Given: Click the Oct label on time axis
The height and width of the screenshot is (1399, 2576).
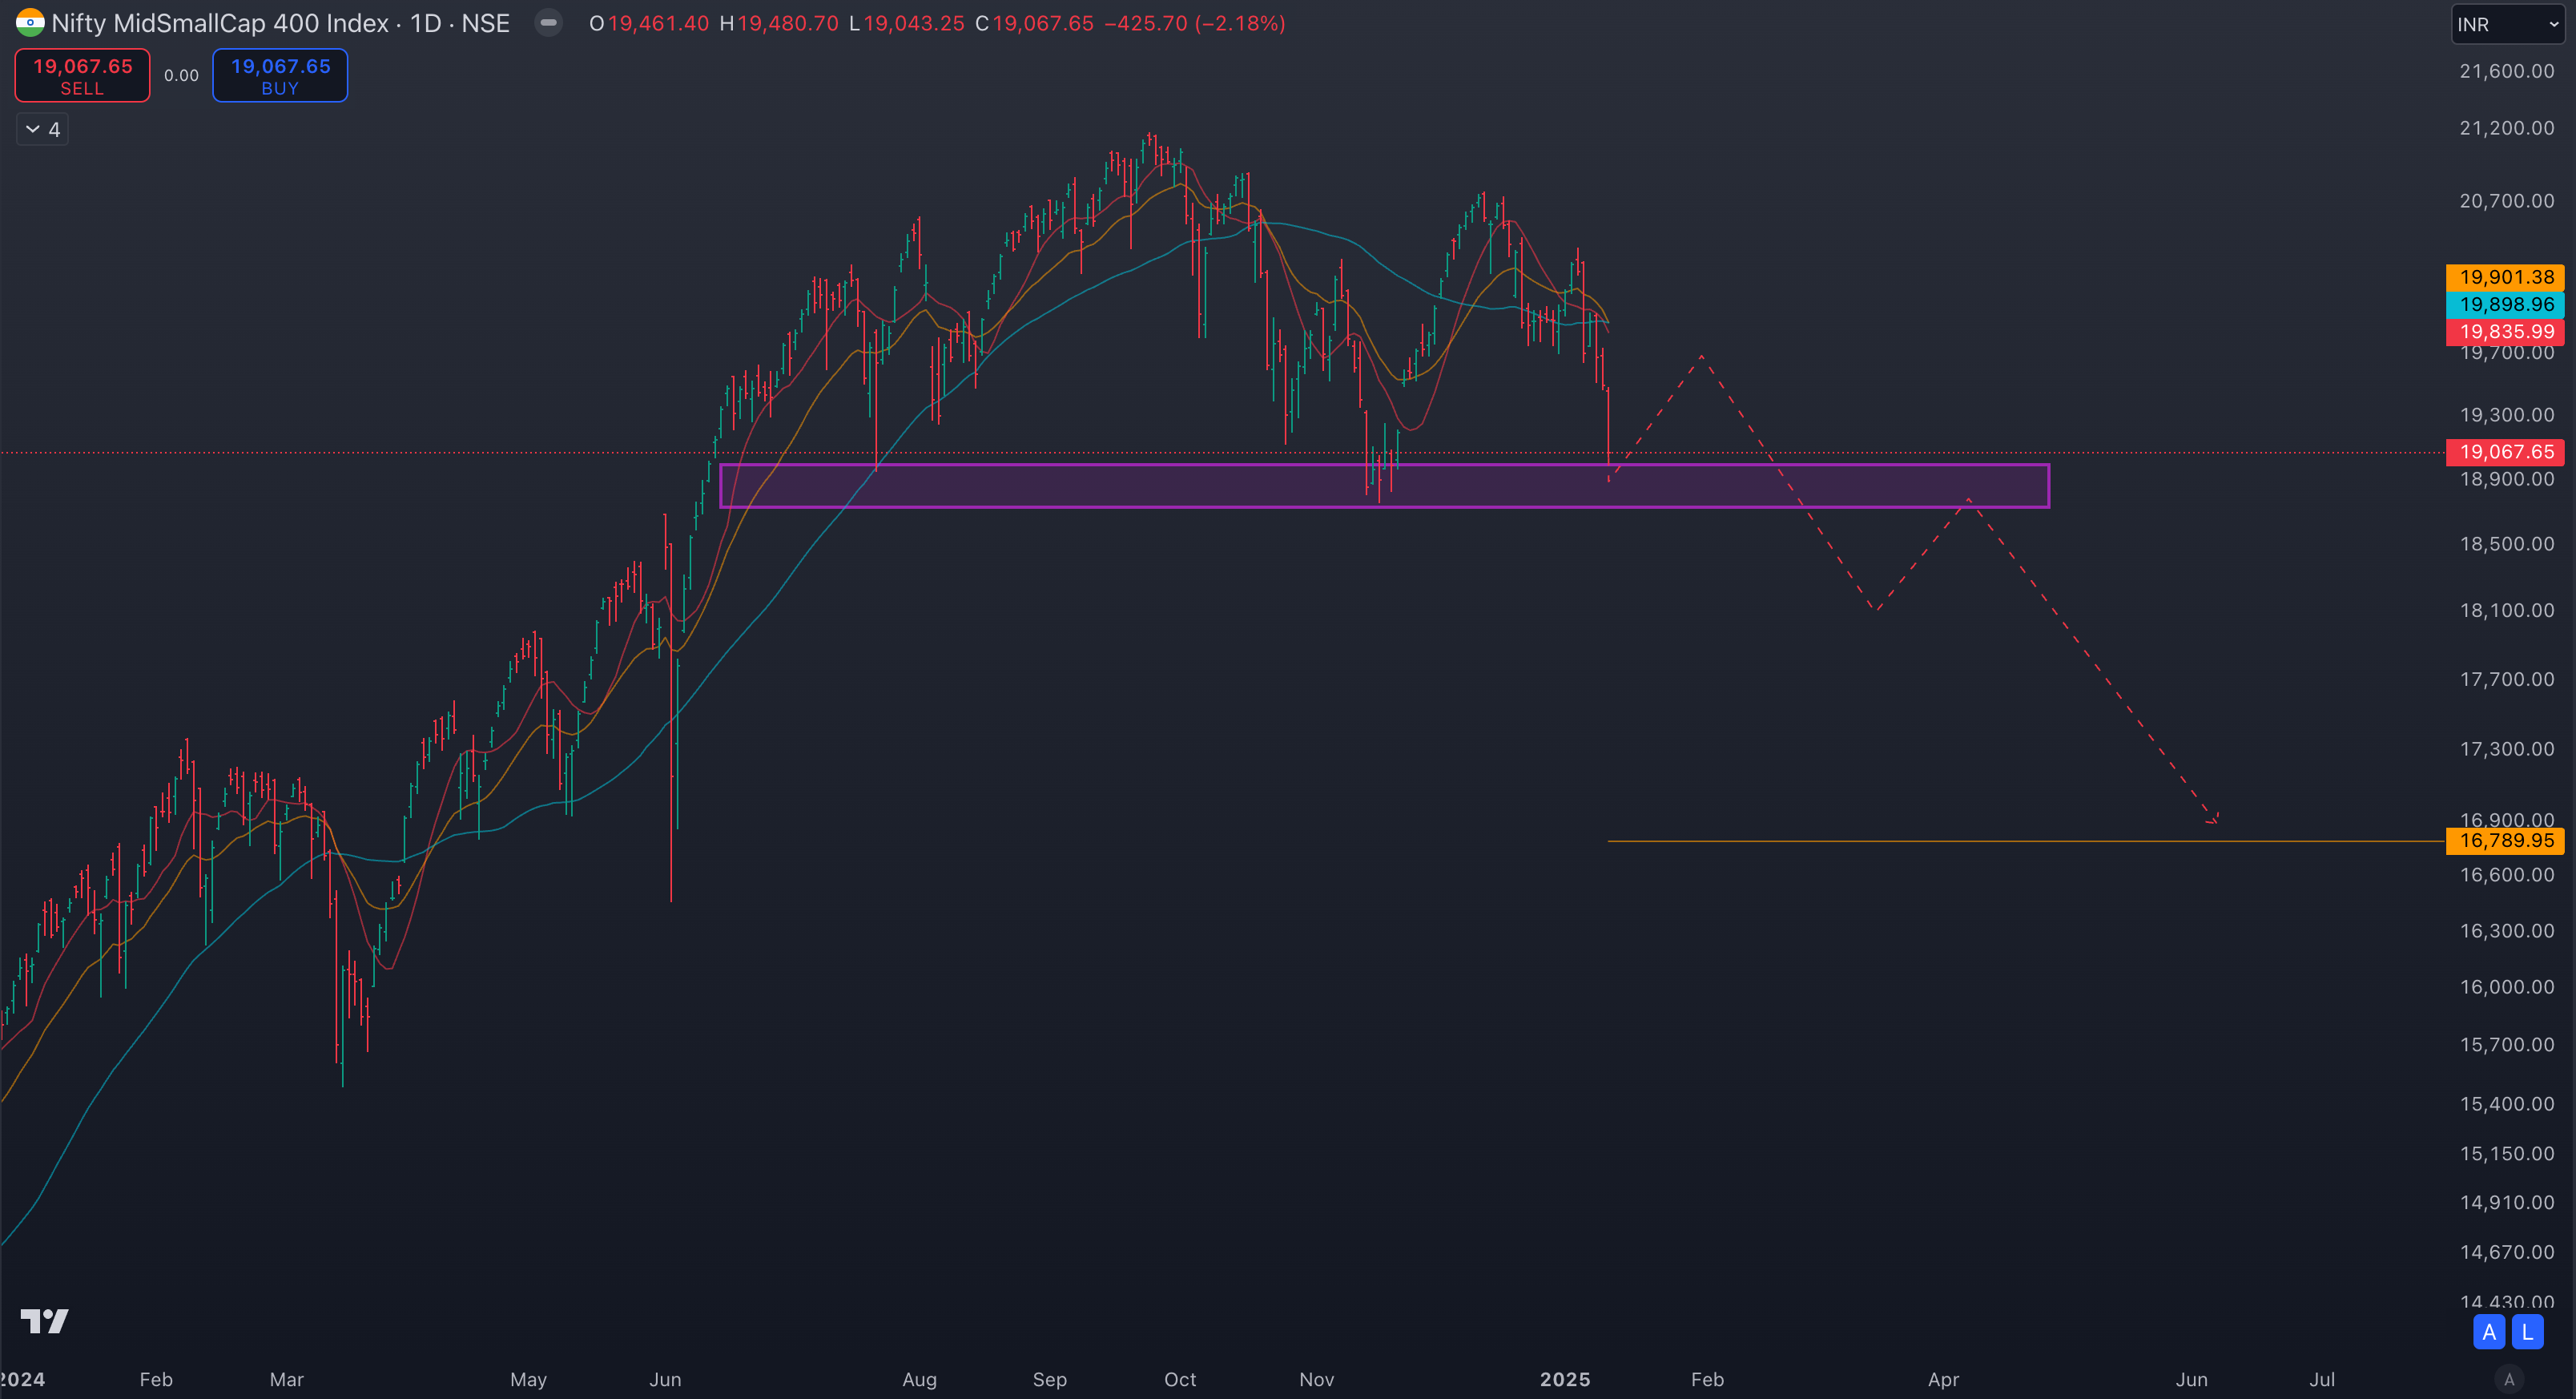Looking at the screenshot, I should 1180,1379.
